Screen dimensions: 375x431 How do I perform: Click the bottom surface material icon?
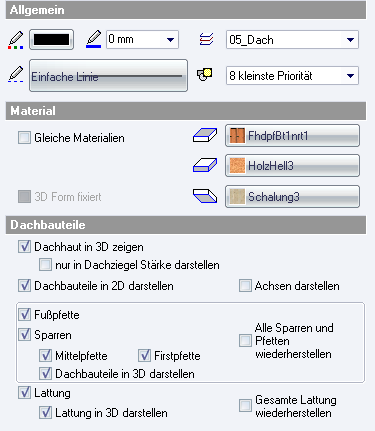coord(205,196)
